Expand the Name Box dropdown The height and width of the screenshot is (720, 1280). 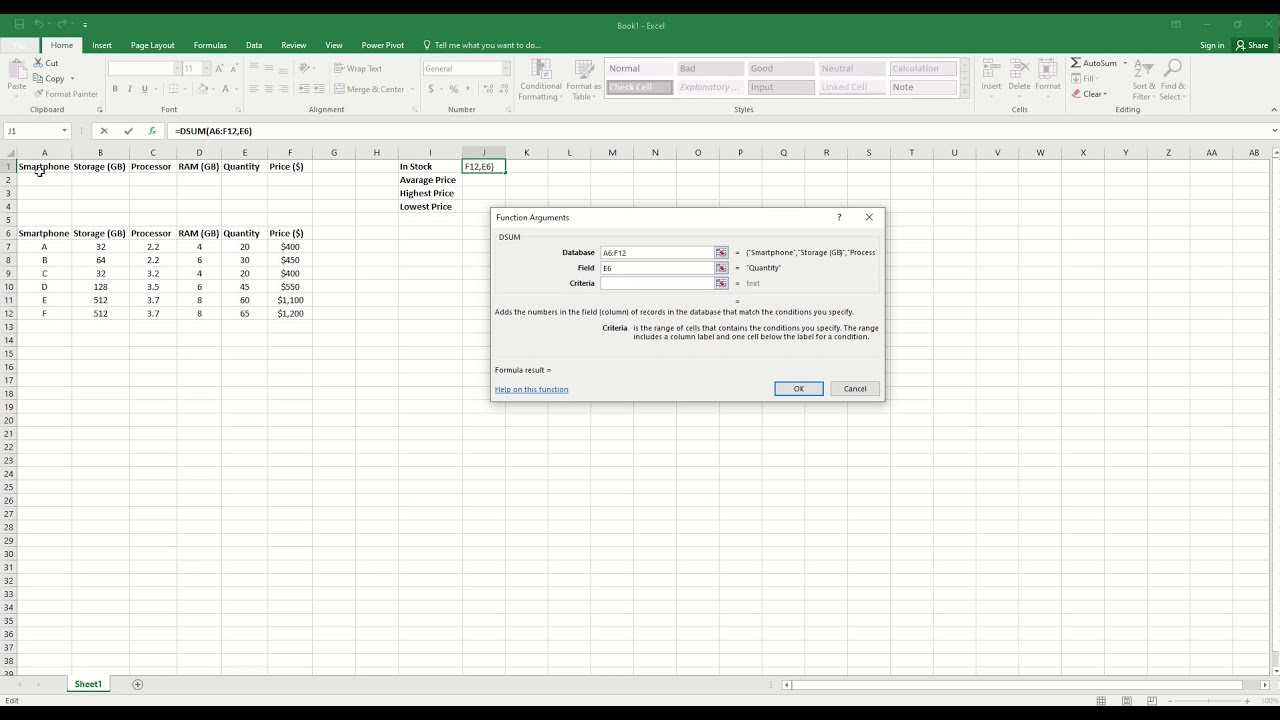pyautogui.click(x=64, y=131)
